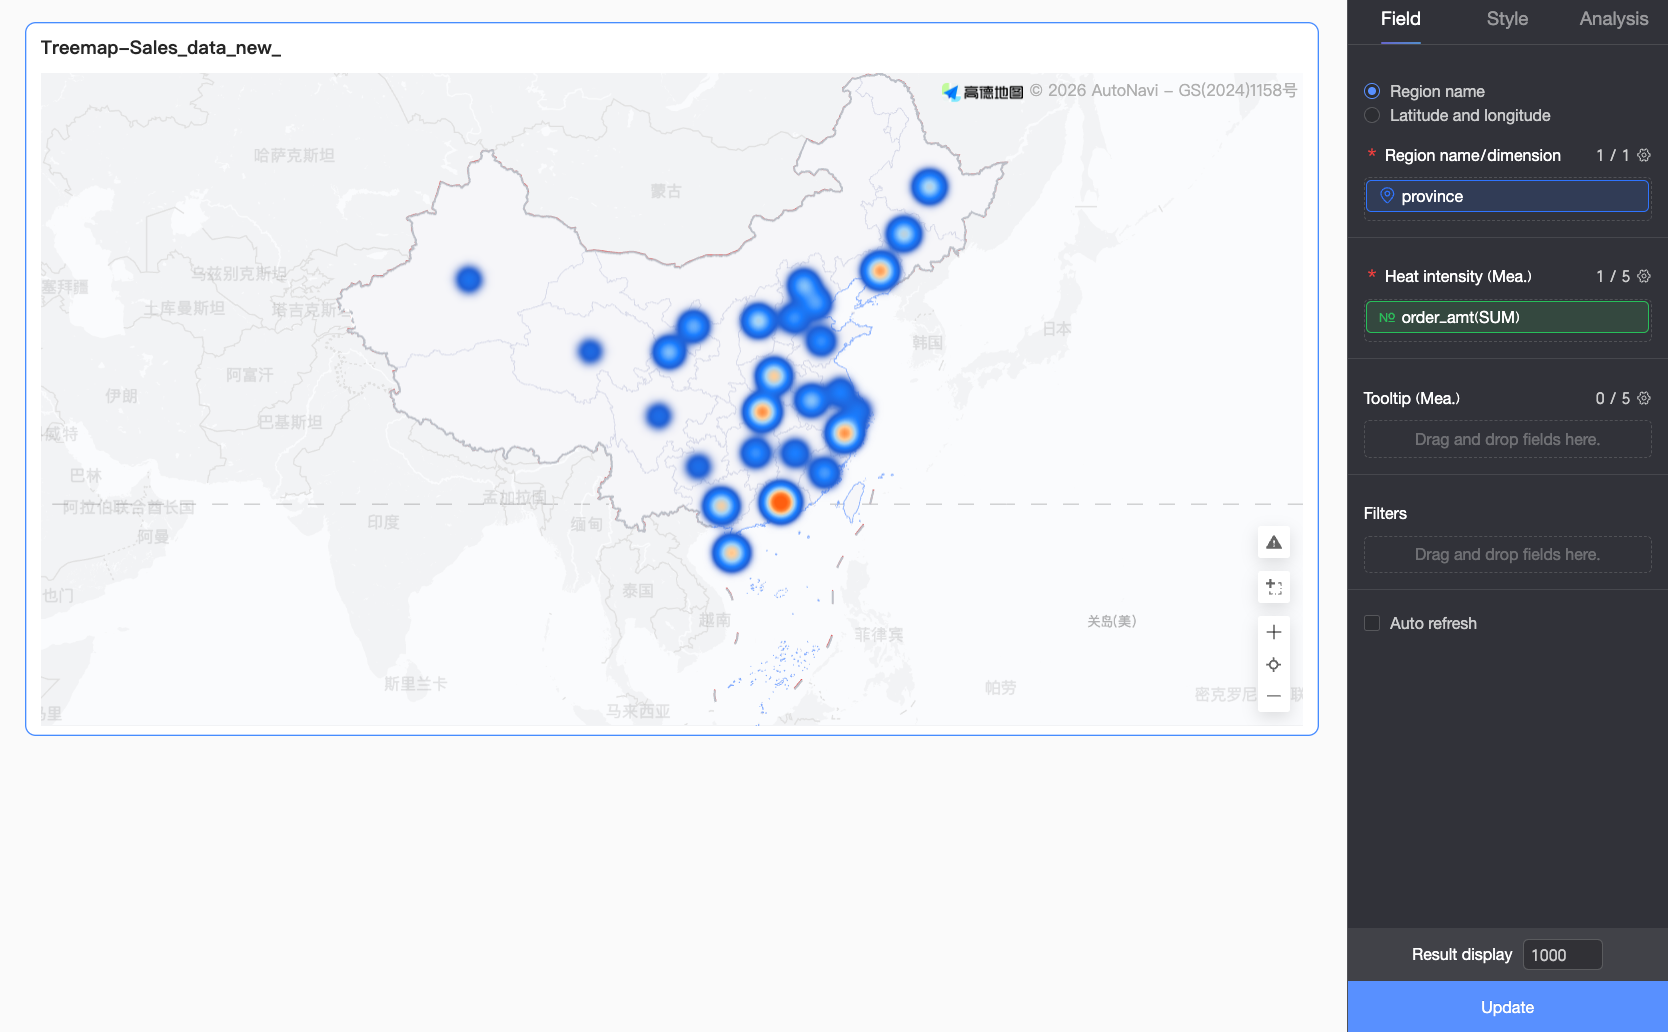Click the Filters drag and drop area
This screenshot has width=1668, height=1032.
click(1507, 554)
